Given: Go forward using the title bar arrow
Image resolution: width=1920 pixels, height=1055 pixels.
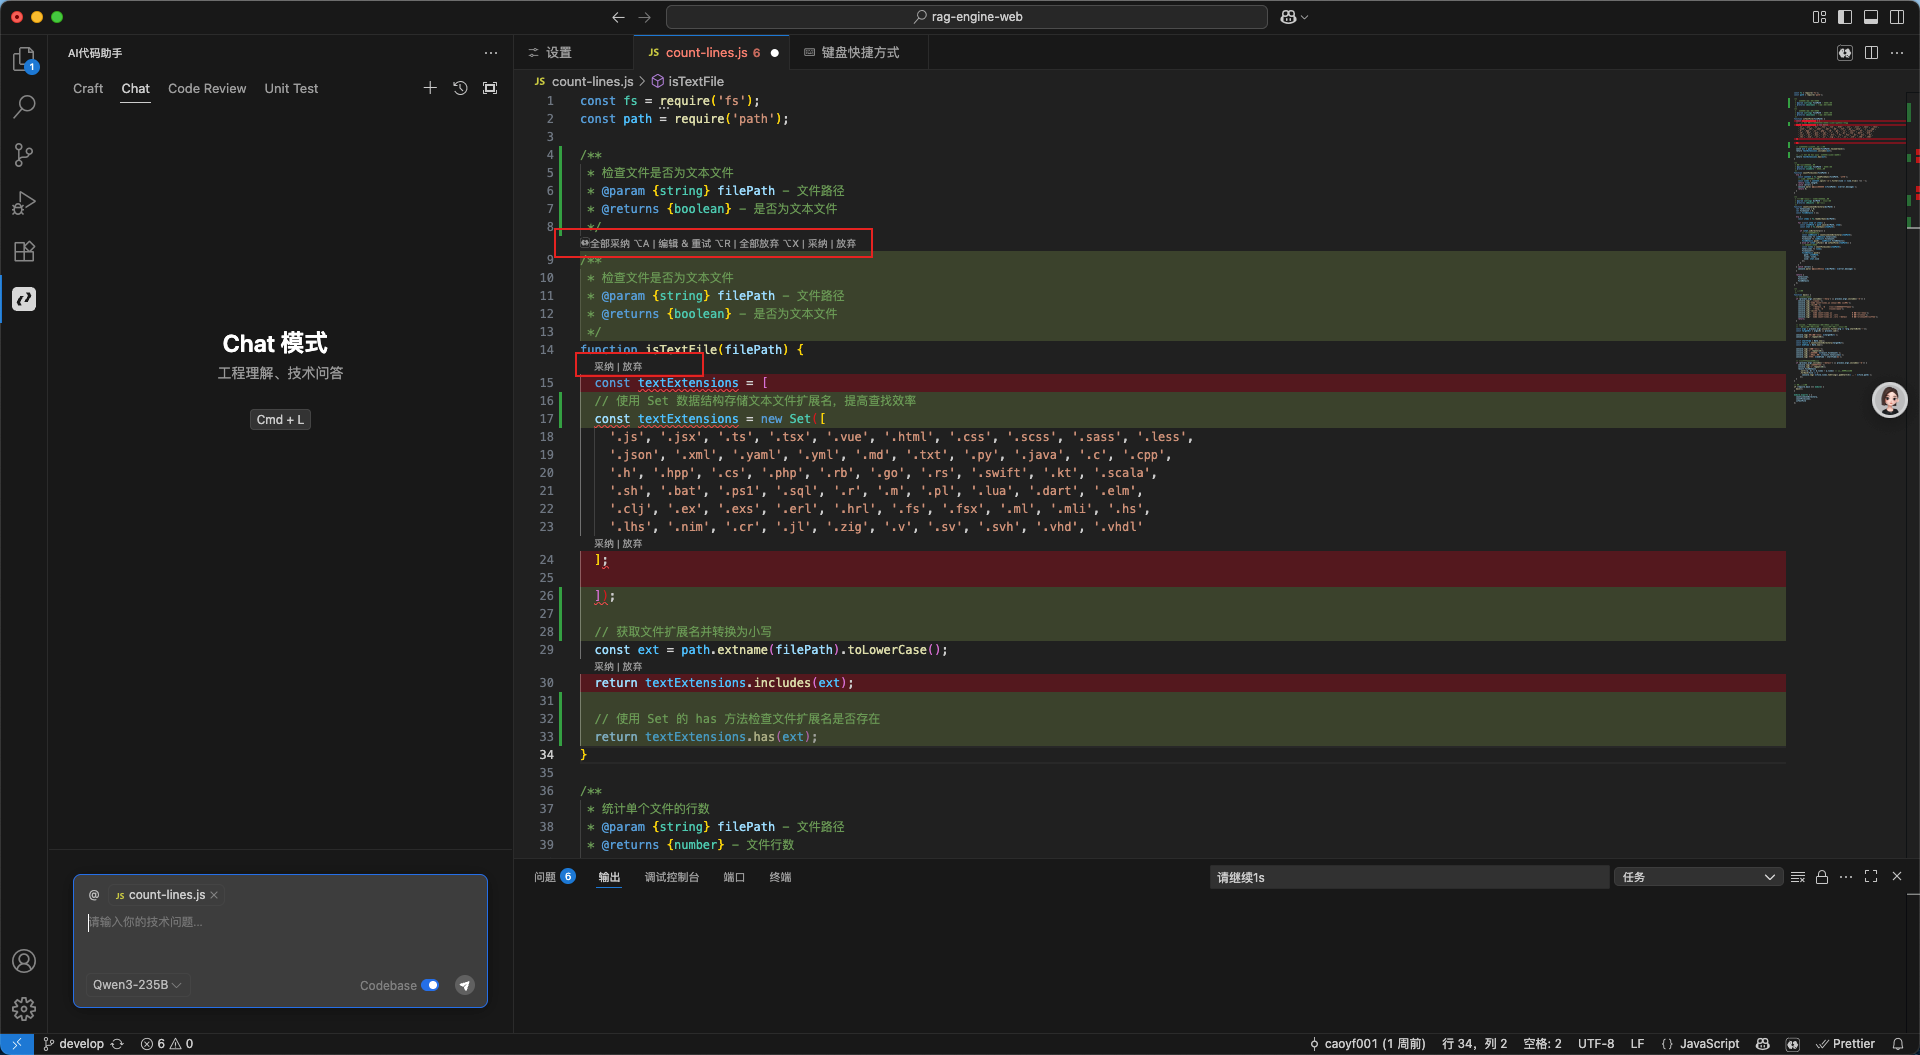Looking at the screenshot, I should [x=644, y=17].
